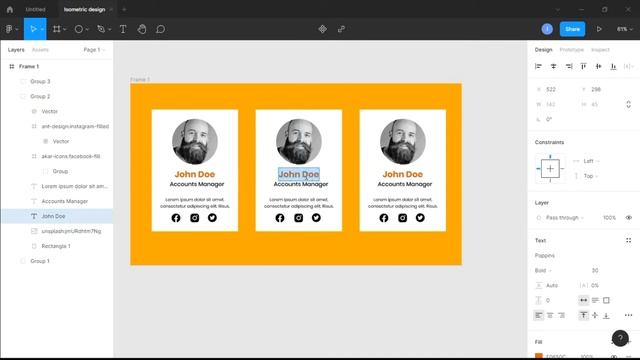Open a new tab with plus
This screenshot has width=640, height=360.
tap(124, 9)
